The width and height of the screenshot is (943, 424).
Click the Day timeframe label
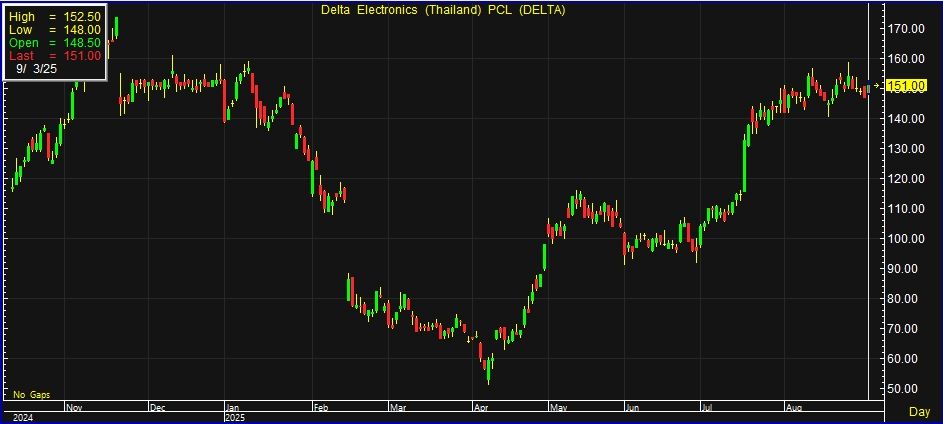920,412
